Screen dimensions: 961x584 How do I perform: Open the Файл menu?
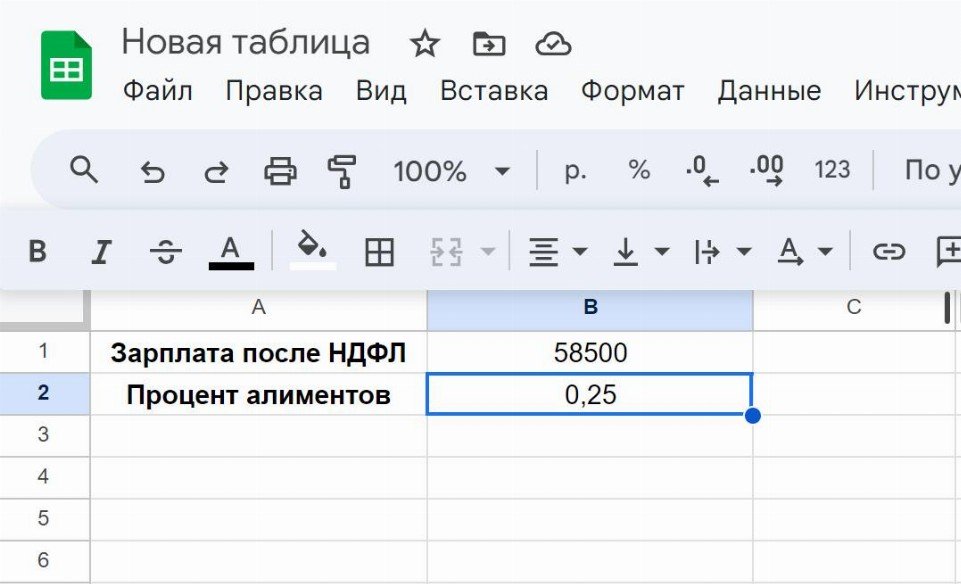157,91
